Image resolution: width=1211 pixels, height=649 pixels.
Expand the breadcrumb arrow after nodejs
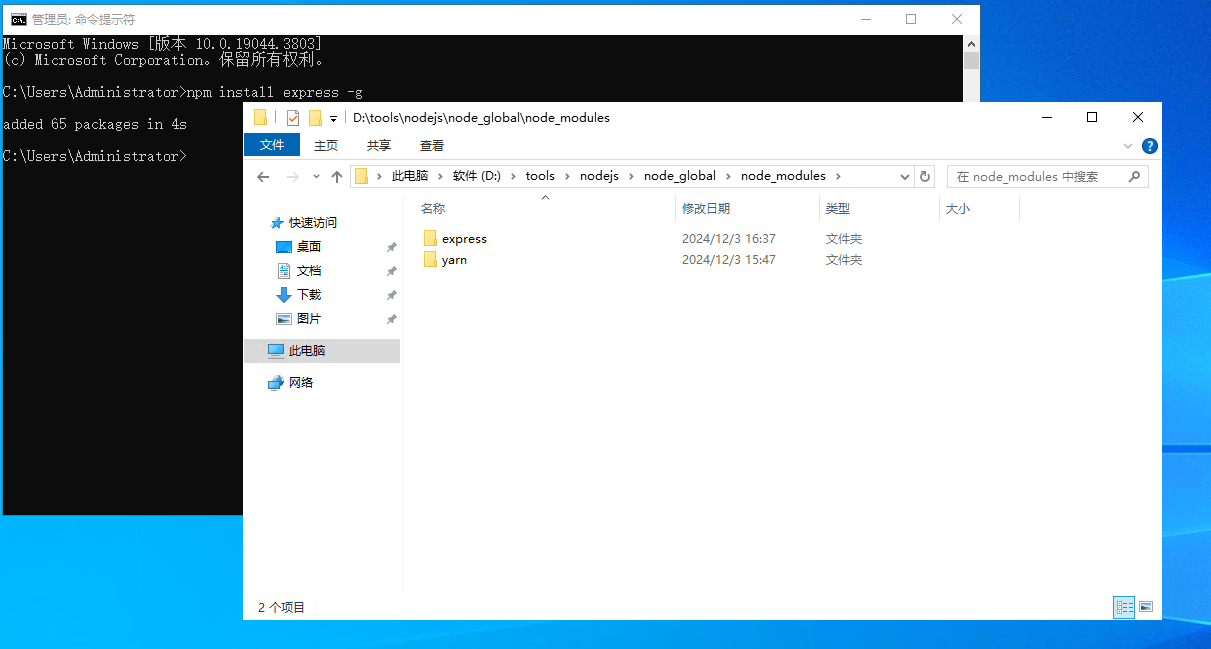pos(631,176)
